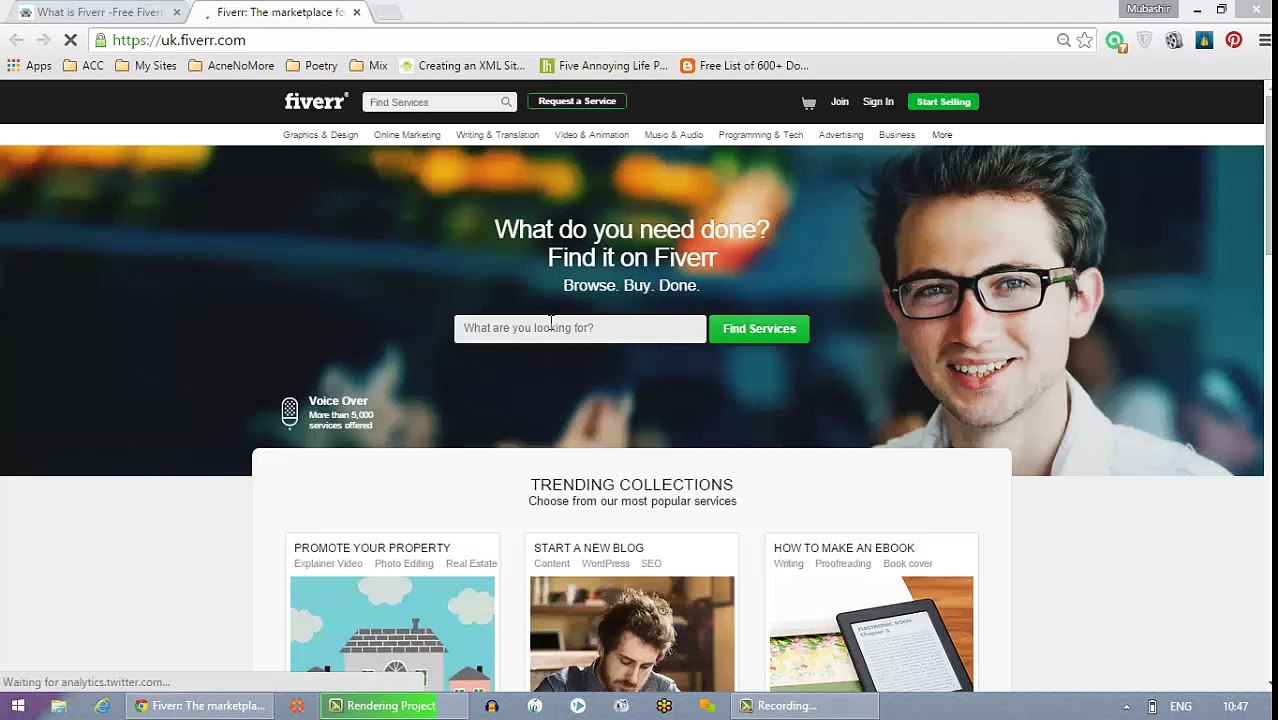Click the gray shield extension icon
This screenshot has width=1278, height=720.
pos(1145,40)
